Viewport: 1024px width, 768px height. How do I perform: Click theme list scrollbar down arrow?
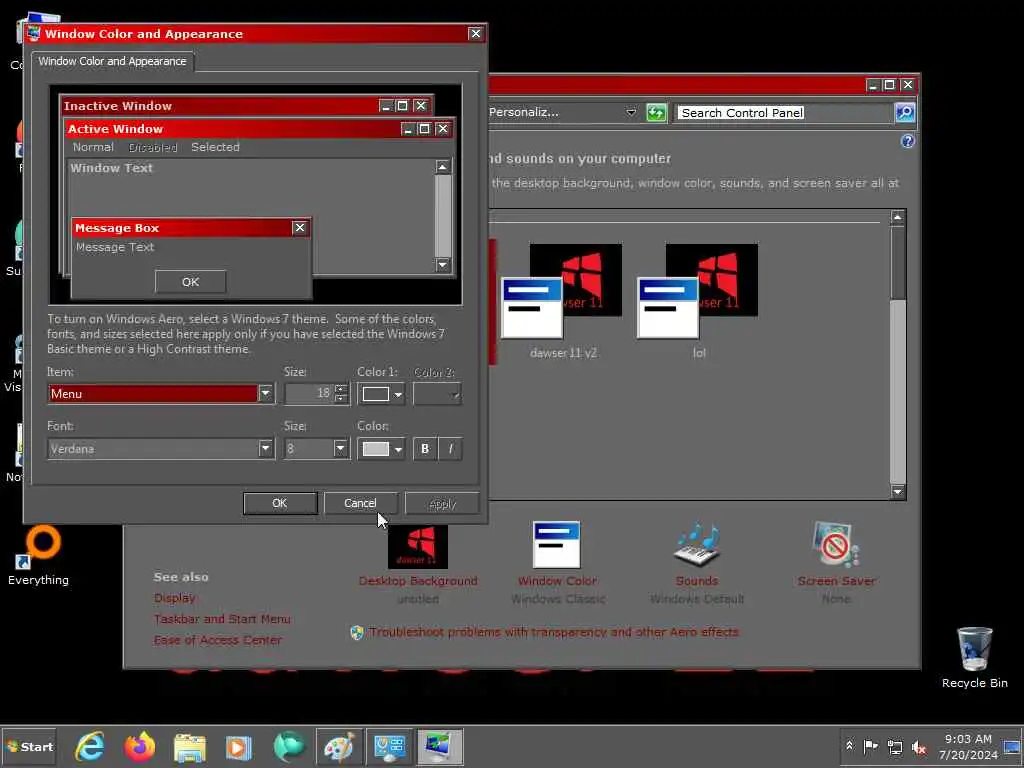898,492
